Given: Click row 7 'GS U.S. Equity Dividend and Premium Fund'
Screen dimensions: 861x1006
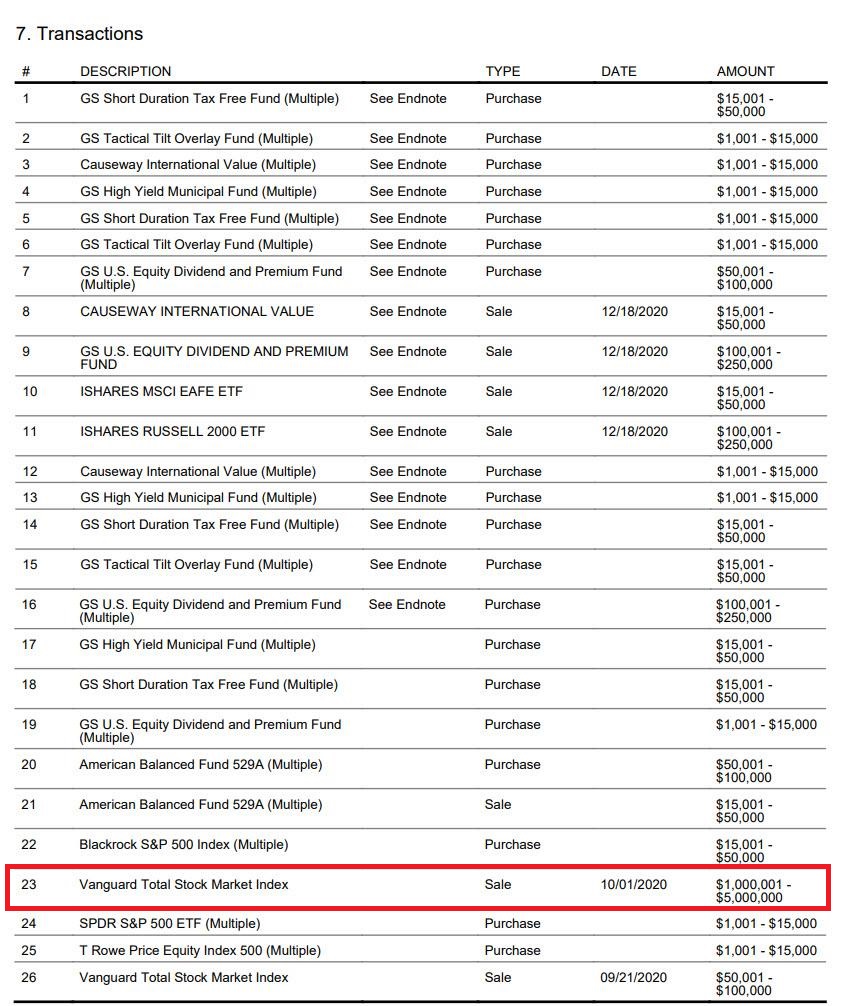Looking at the screenshot, I should [211, 278].
